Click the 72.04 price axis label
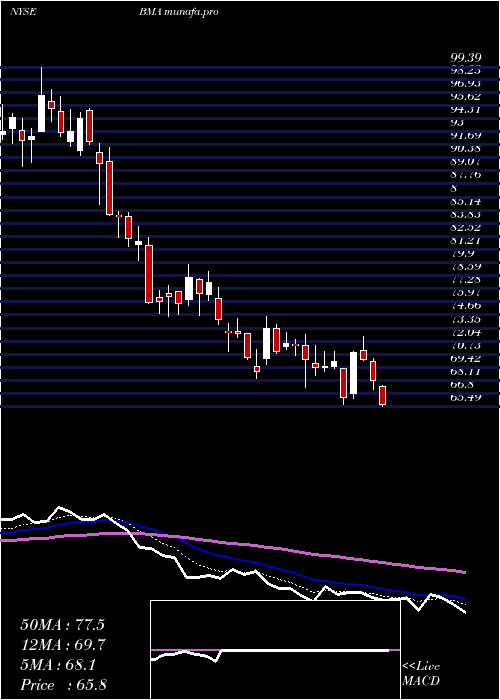This screenshot has height=700, width=500. (x=466, y=333)
